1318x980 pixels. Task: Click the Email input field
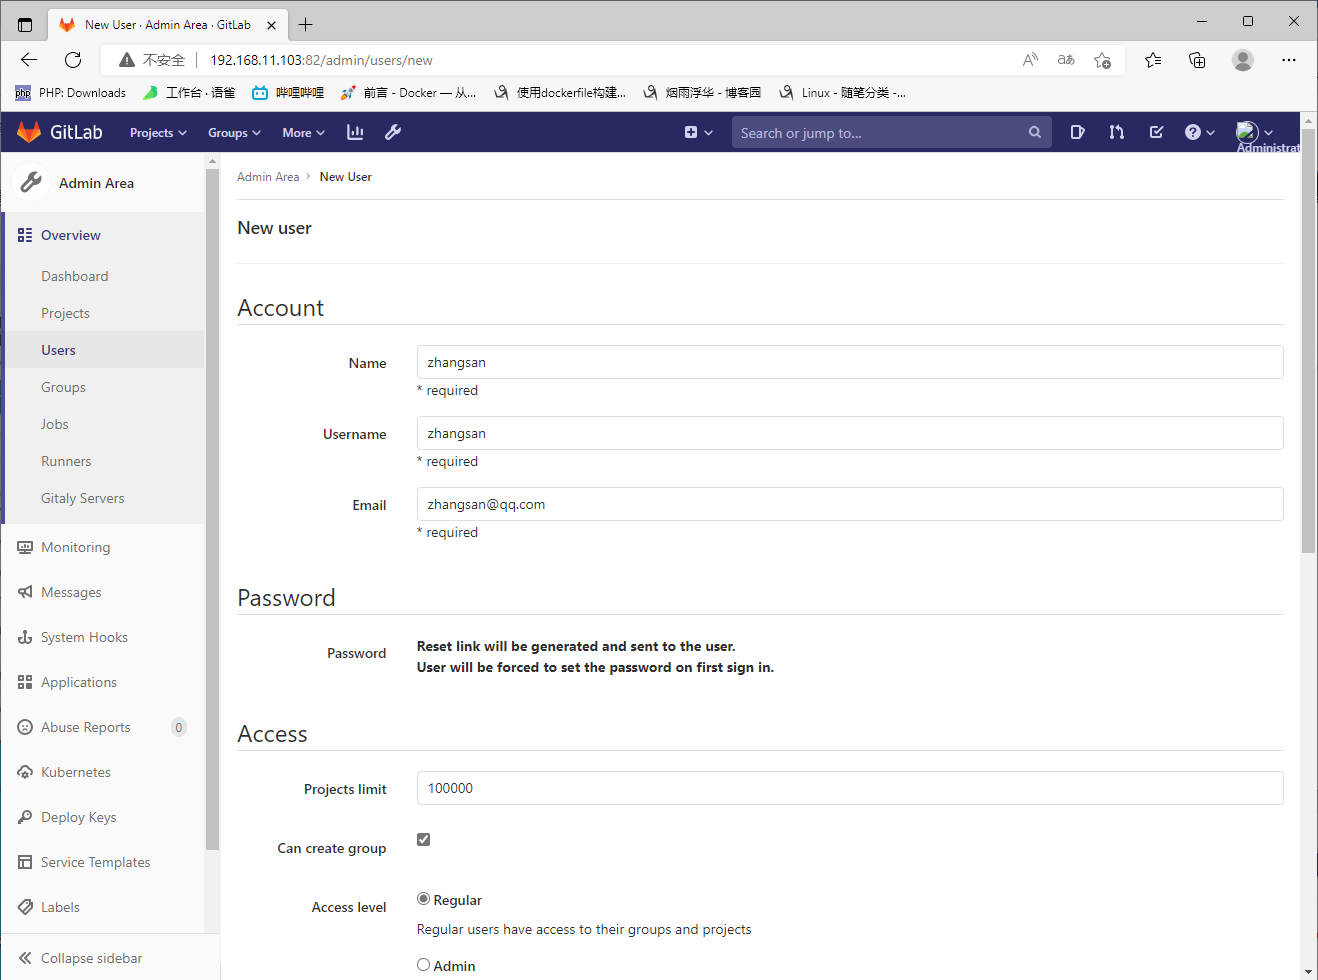coord(850,504)
